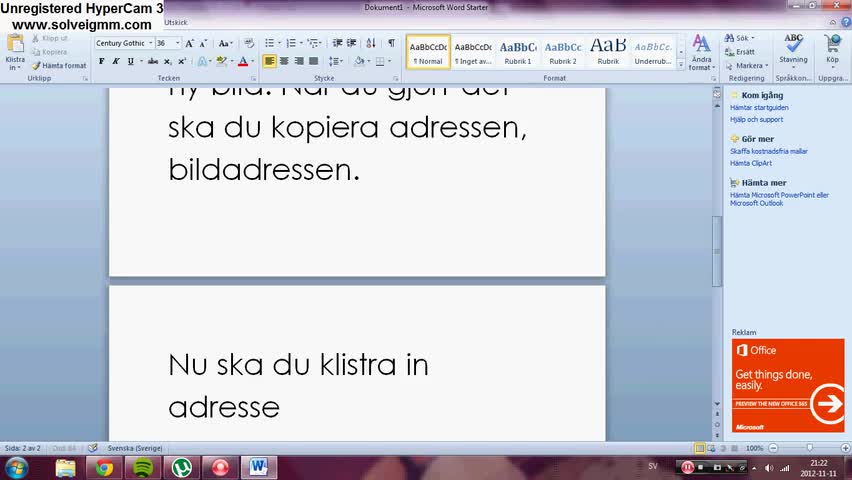Zoom in with the plus button

click(845, 448)
